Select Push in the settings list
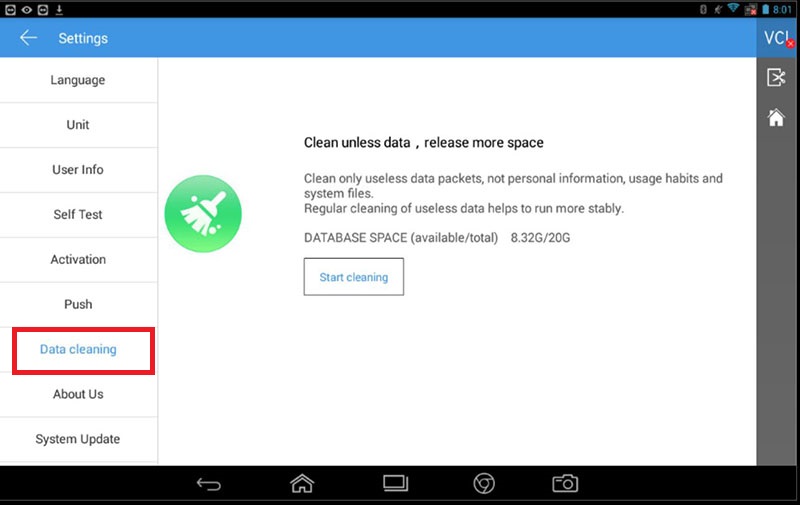The image size is (800, 505). pyautogui.click(x=78, y=304)
